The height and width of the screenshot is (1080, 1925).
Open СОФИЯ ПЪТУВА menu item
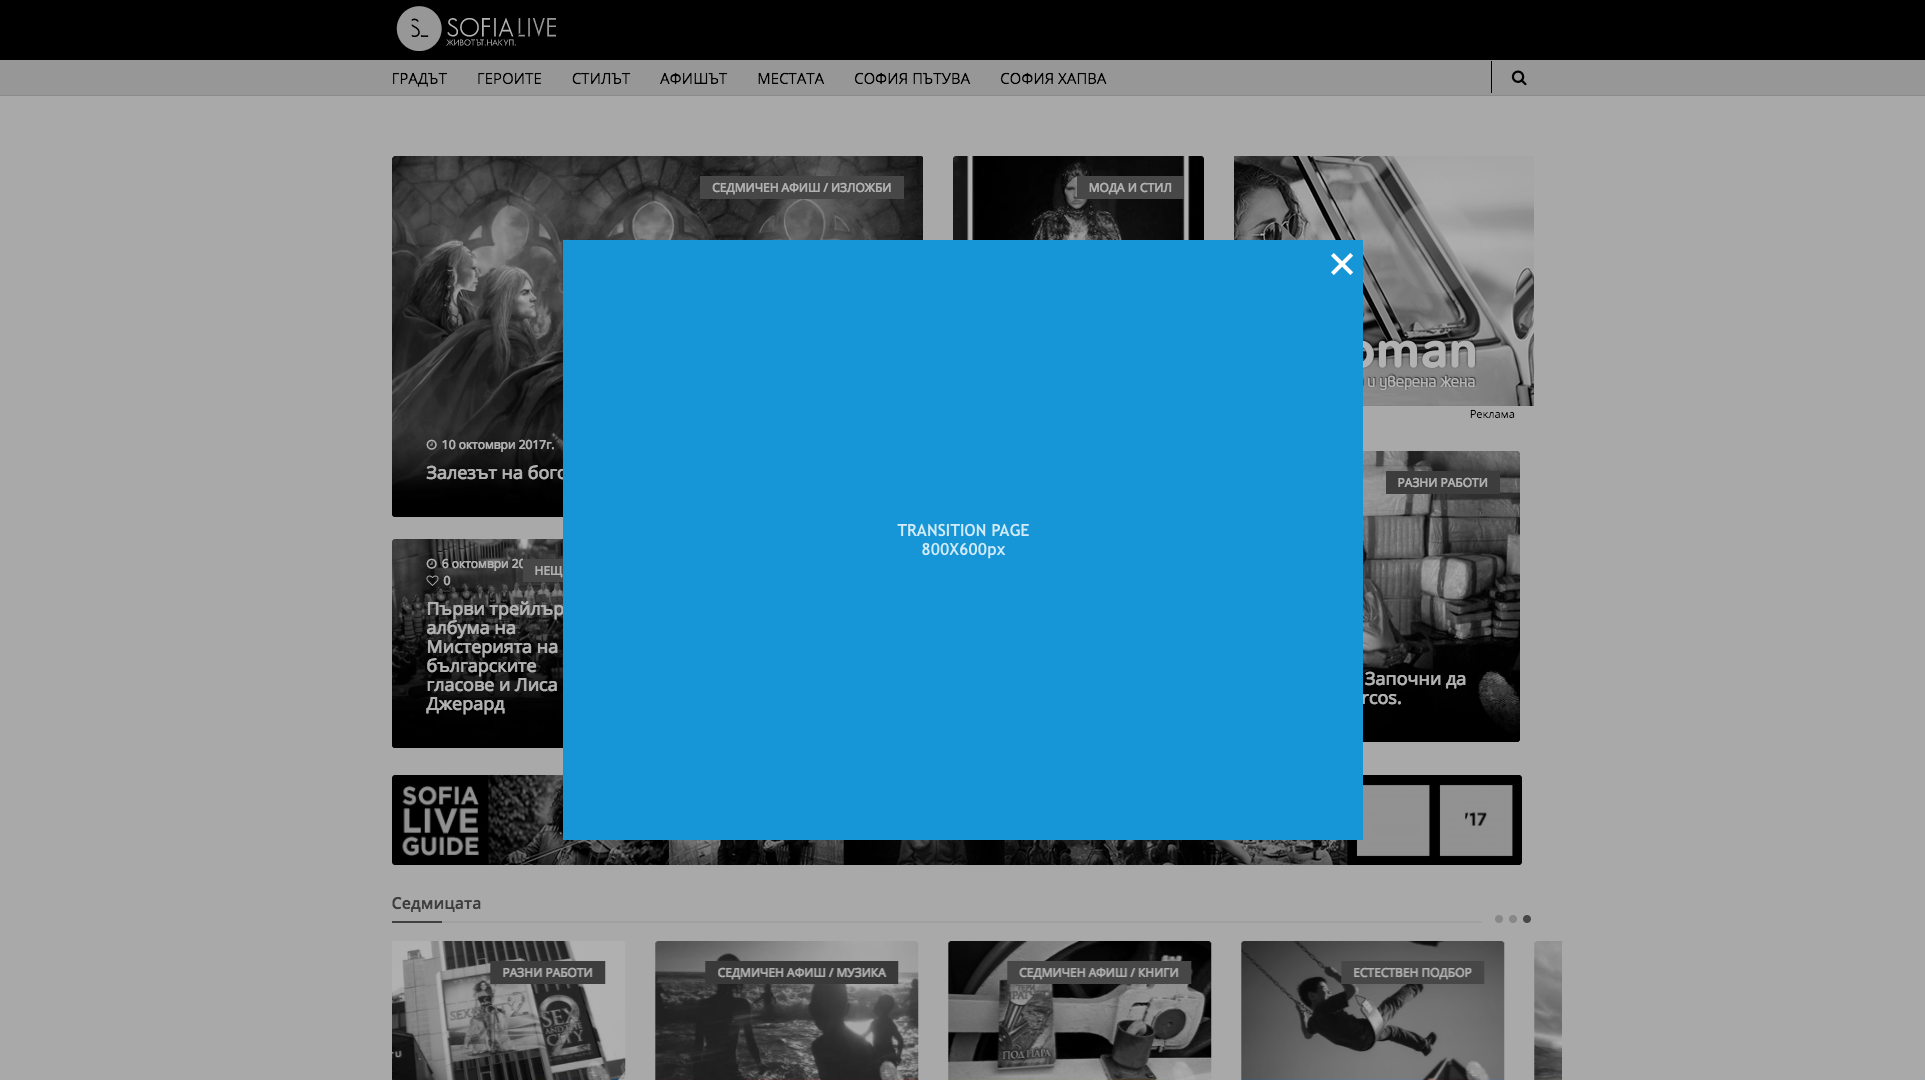tap(911, 78)
